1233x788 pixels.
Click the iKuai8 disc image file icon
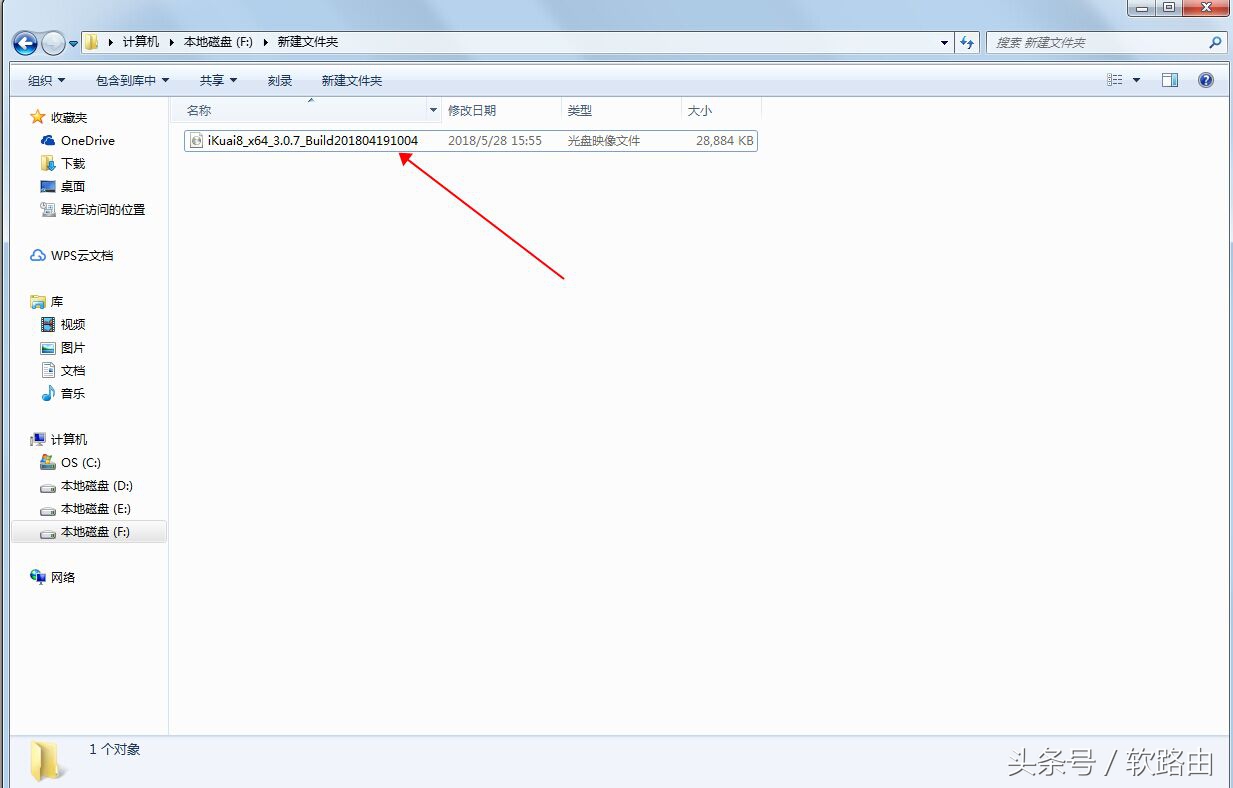pyautogui.click(x=196, y=141)
